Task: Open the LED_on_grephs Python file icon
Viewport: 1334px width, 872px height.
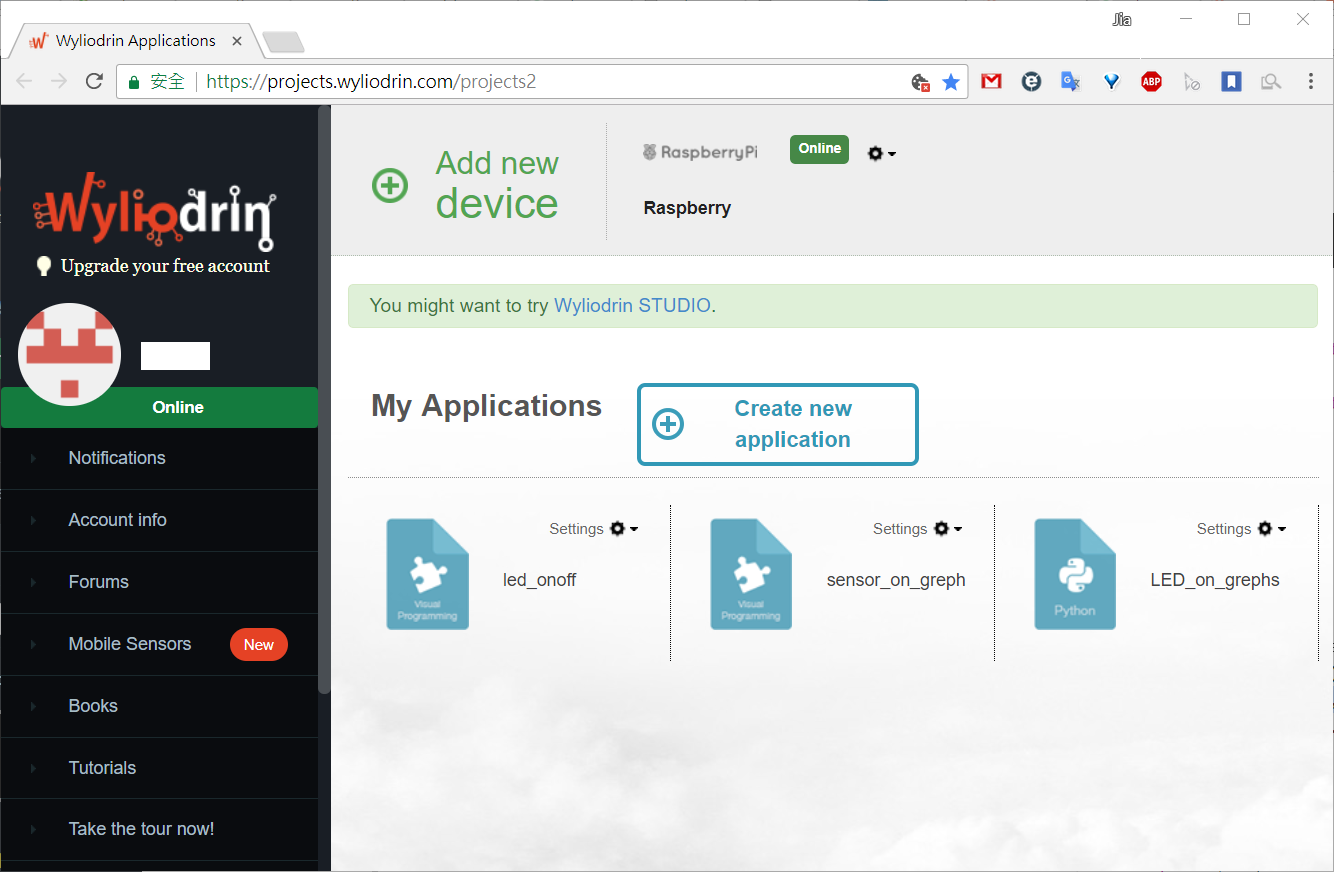Action: point(1075,574)
